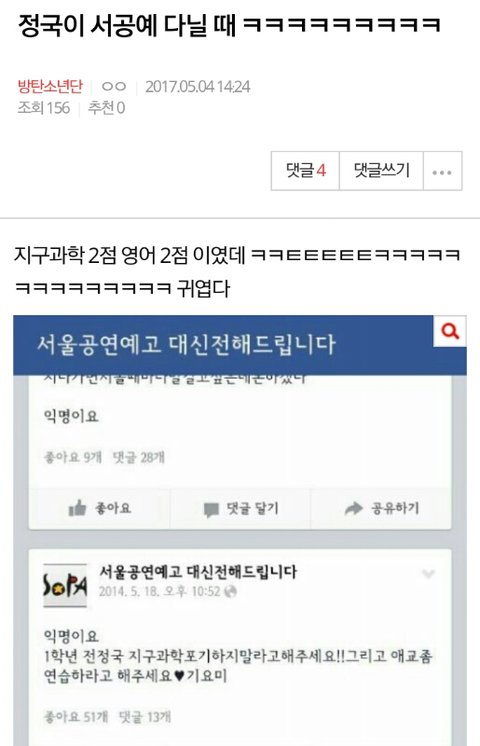
Task: Click the speech bubble 댓글 달기 icon
Action: (211, 509)
